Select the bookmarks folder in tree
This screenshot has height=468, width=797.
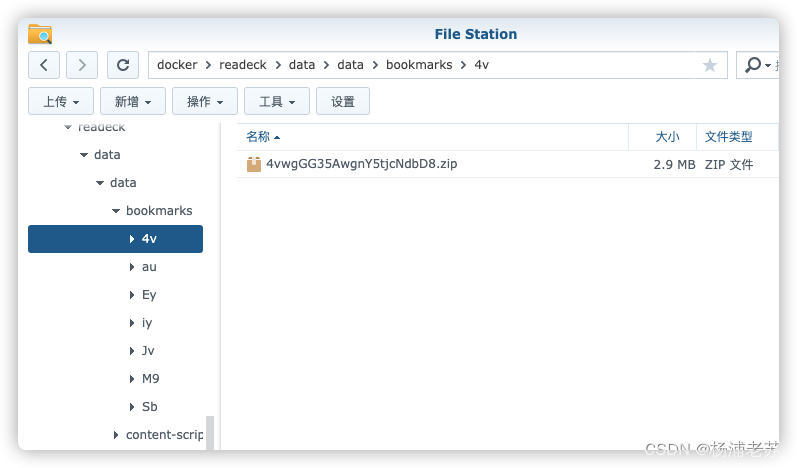point(159,211)
